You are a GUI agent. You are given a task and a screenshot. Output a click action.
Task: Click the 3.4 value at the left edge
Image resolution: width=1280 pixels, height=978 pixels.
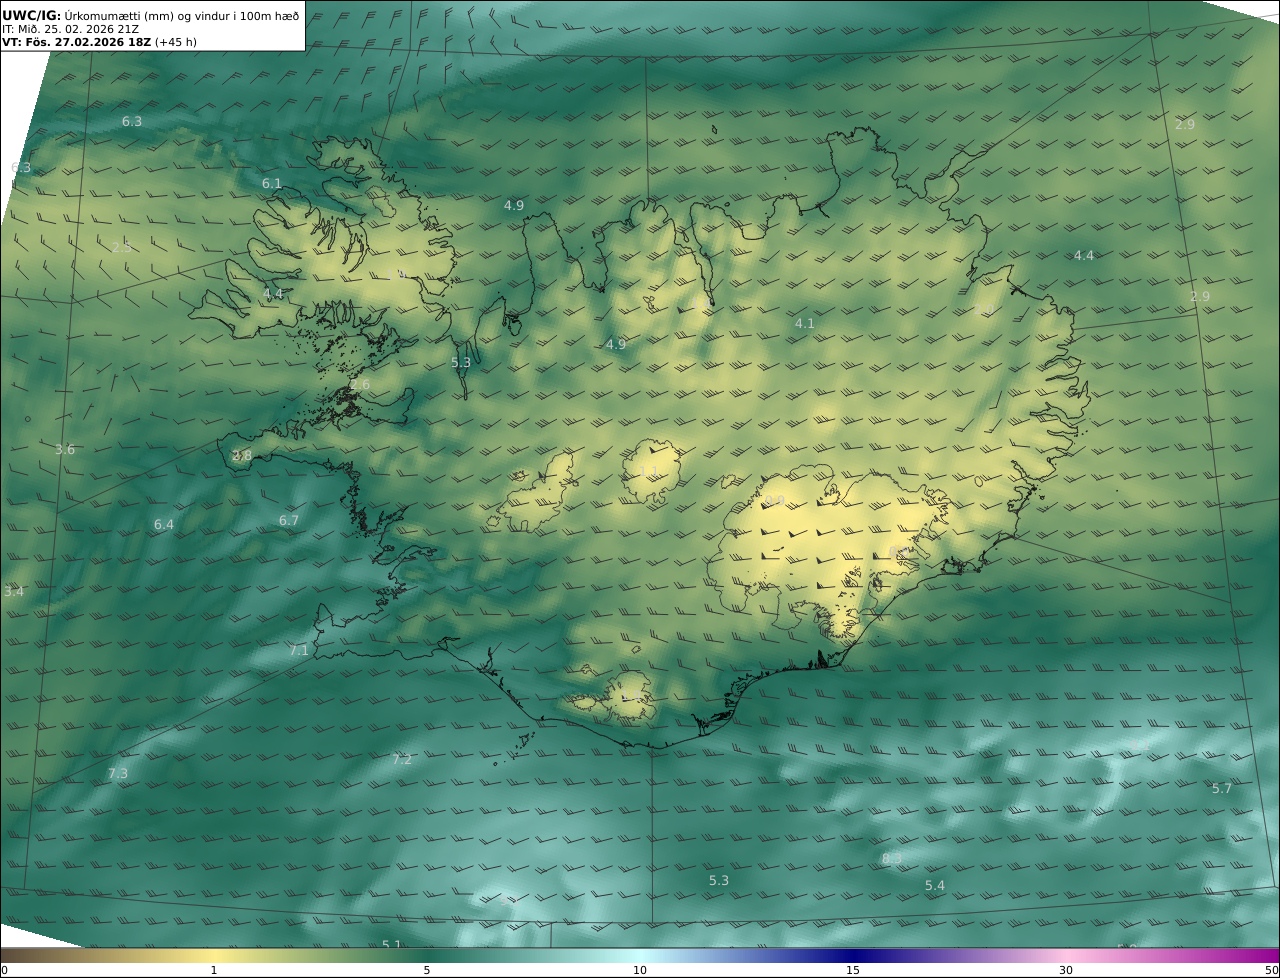(14, 592)
